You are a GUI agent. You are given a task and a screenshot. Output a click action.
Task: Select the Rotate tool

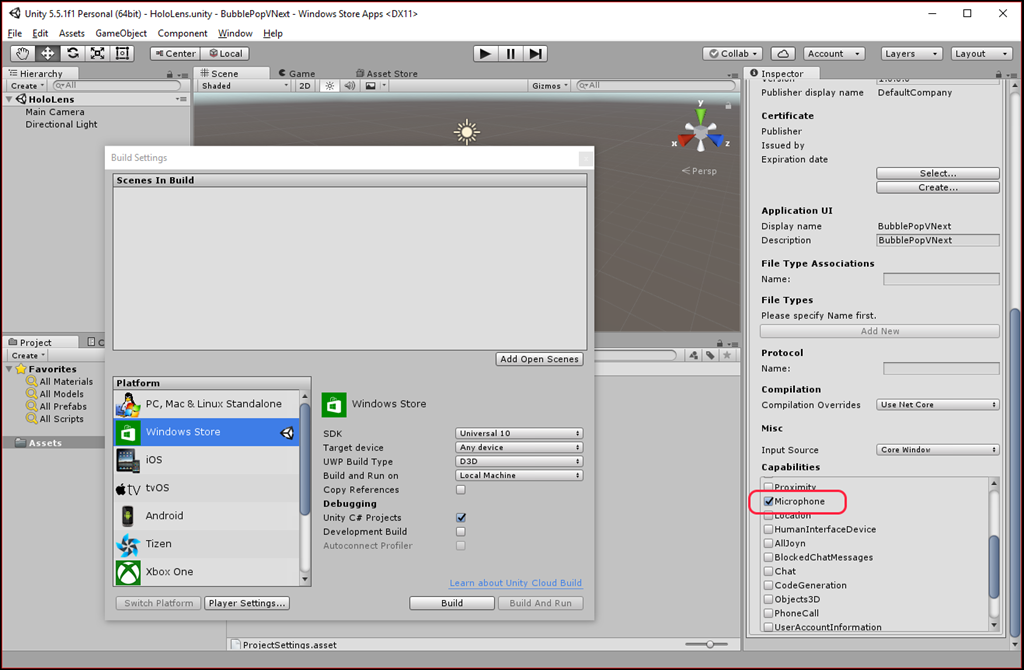click(x=72, y=54)
